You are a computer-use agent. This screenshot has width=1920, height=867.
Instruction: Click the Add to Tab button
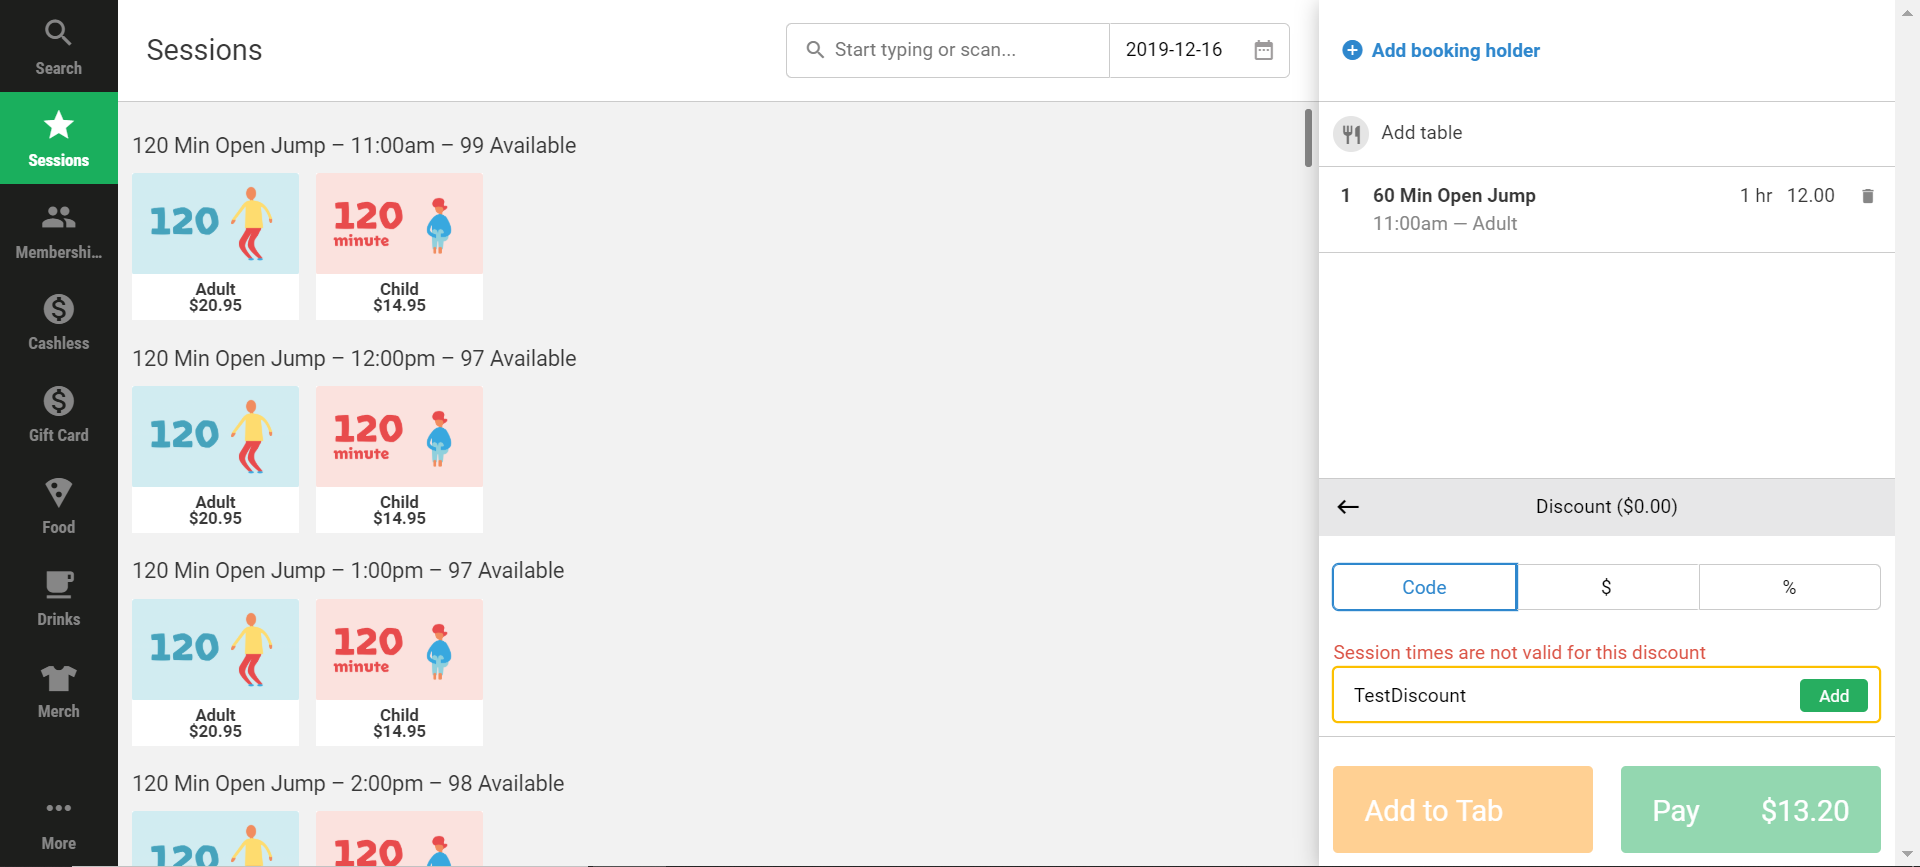[x=1462, y=809]
